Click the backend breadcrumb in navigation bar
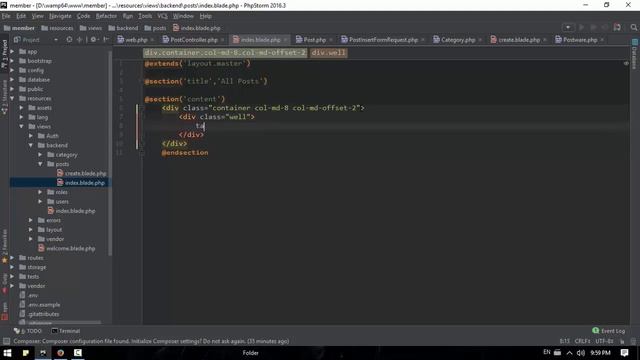The image size is (640, 360). [x=123, y=28]
